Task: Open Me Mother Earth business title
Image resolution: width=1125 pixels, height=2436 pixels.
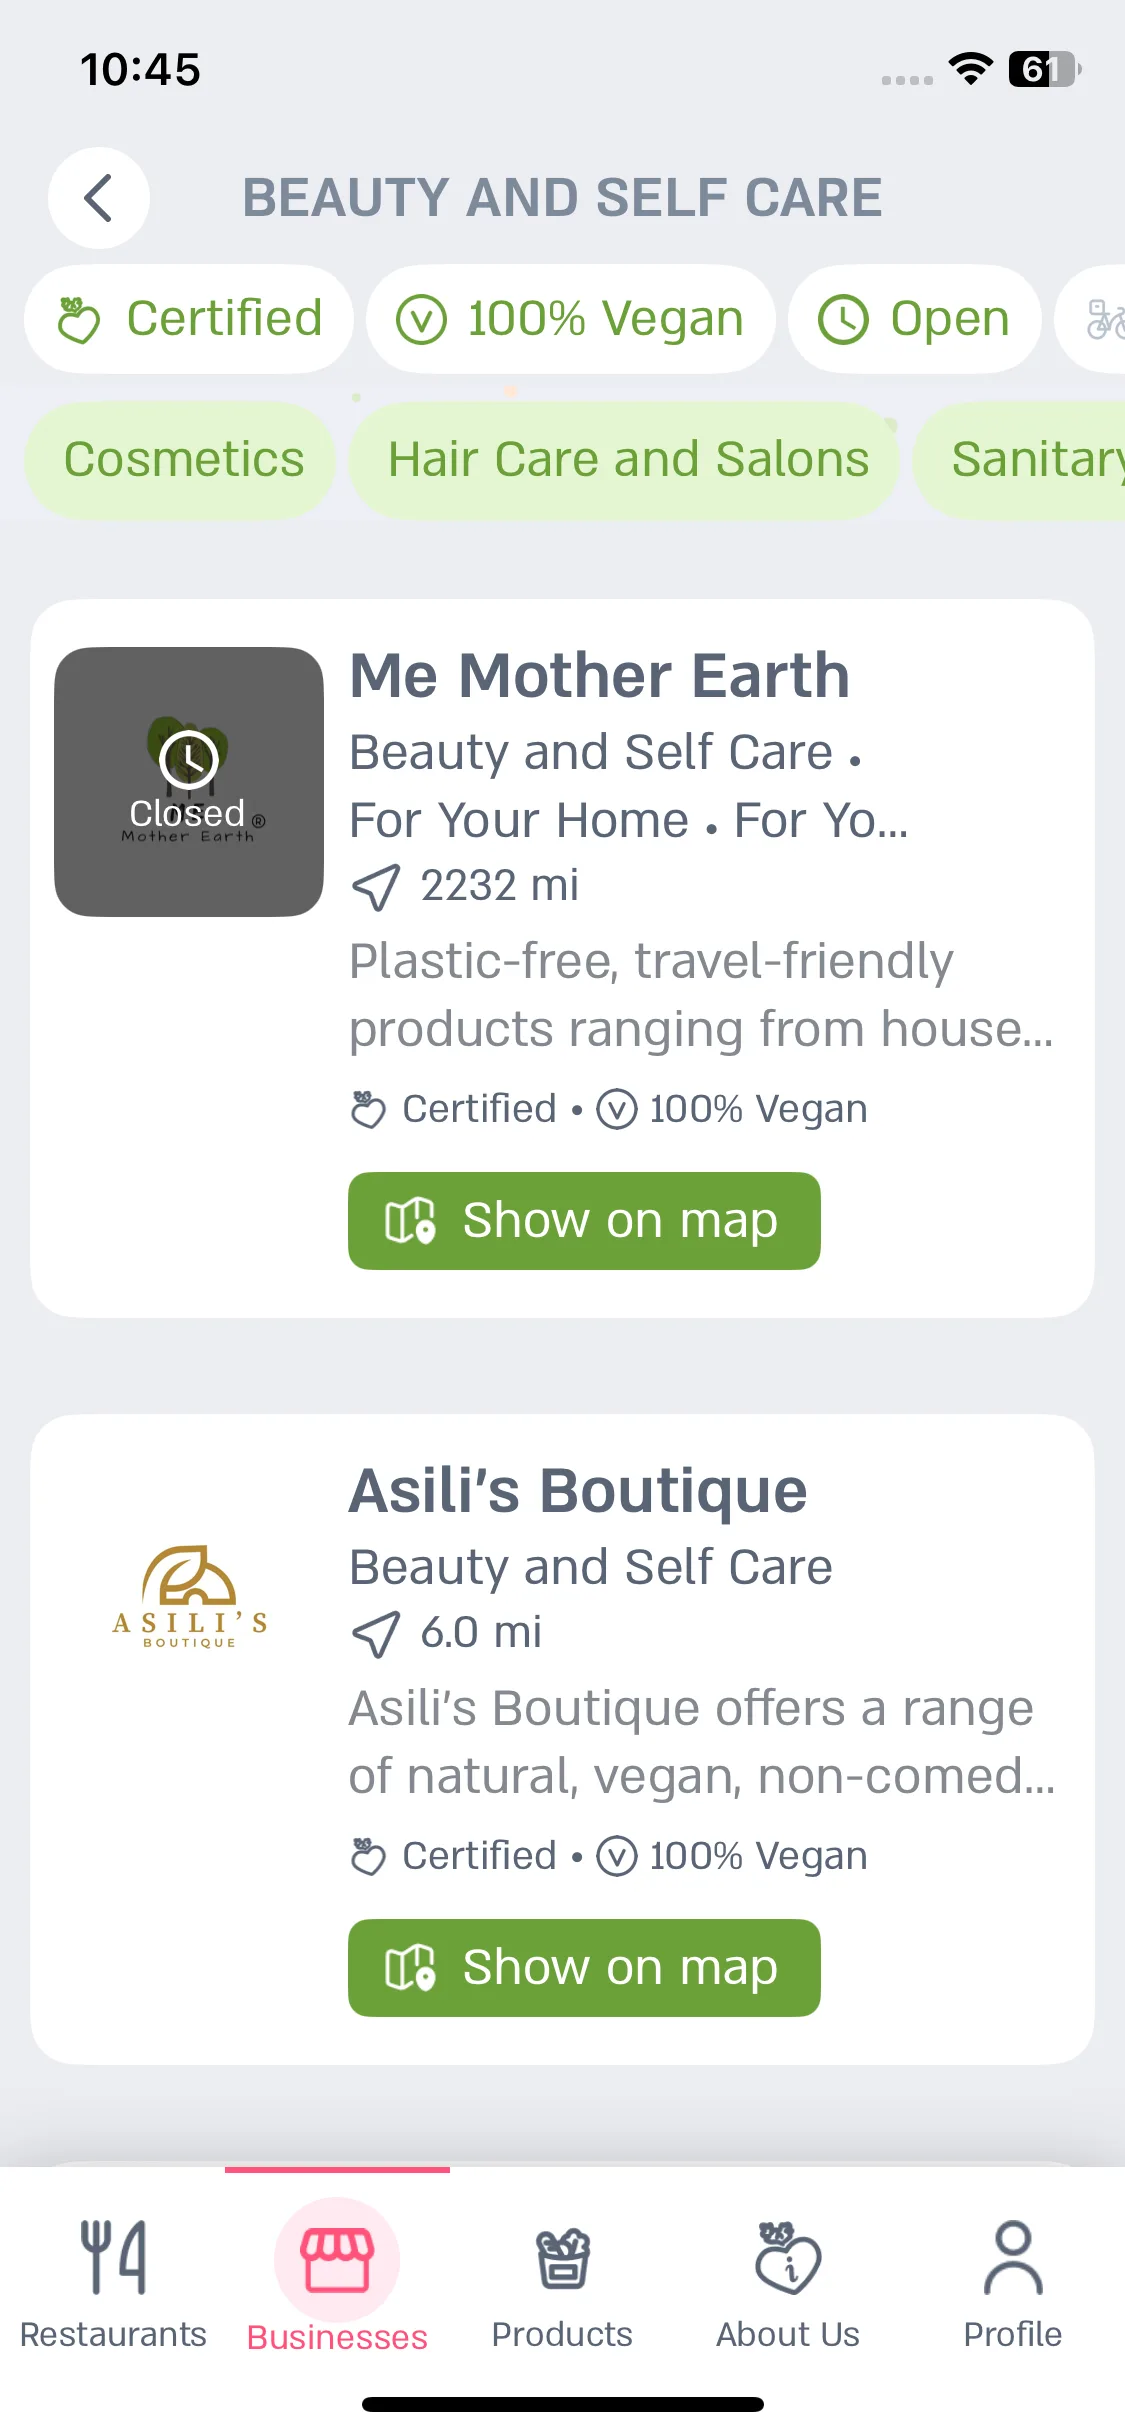Action: coord(599,675)
